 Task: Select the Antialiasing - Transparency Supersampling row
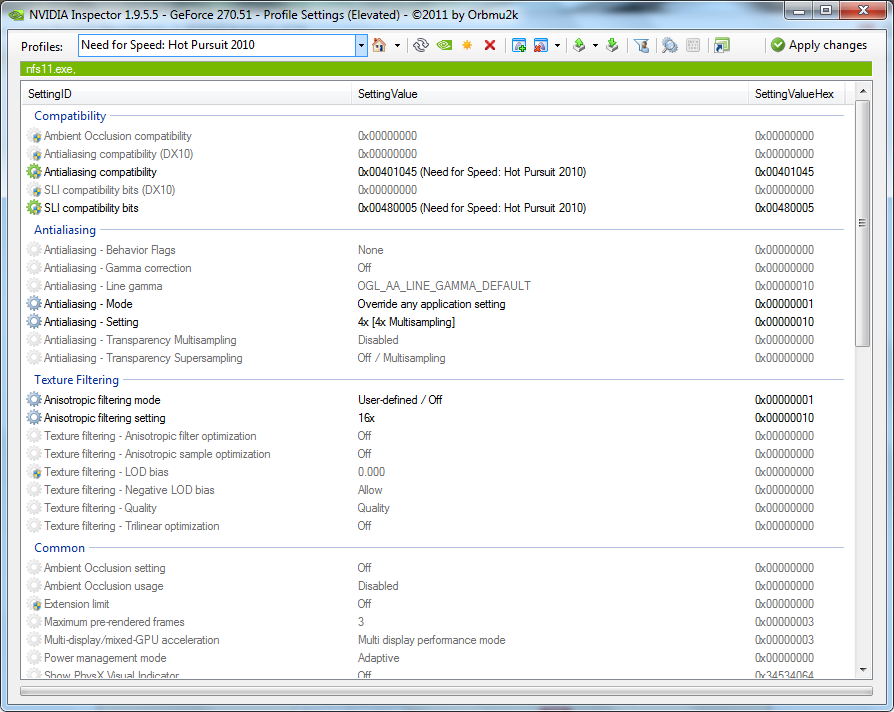pyautogui.click(x=433, y=358)
